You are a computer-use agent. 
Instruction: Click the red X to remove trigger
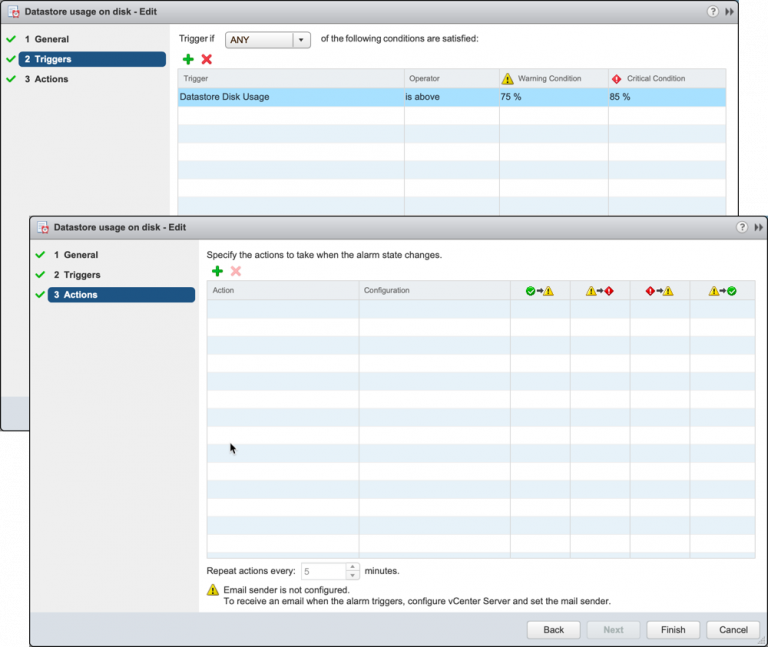tap(207, 60)
